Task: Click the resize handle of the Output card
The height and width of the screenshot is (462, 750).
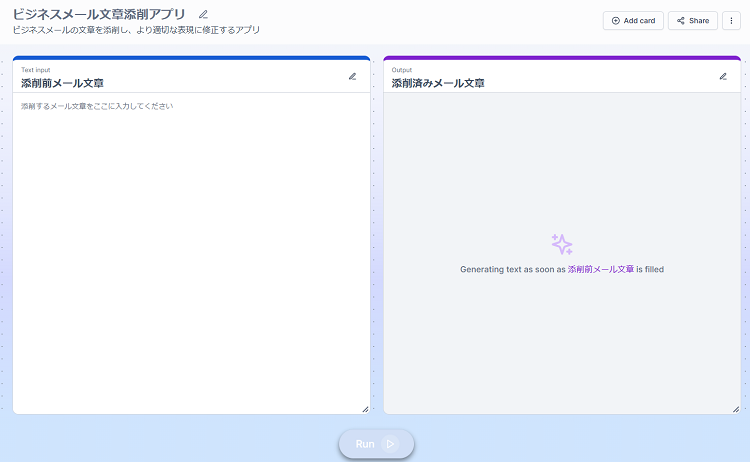Action: tap(736, 409)
